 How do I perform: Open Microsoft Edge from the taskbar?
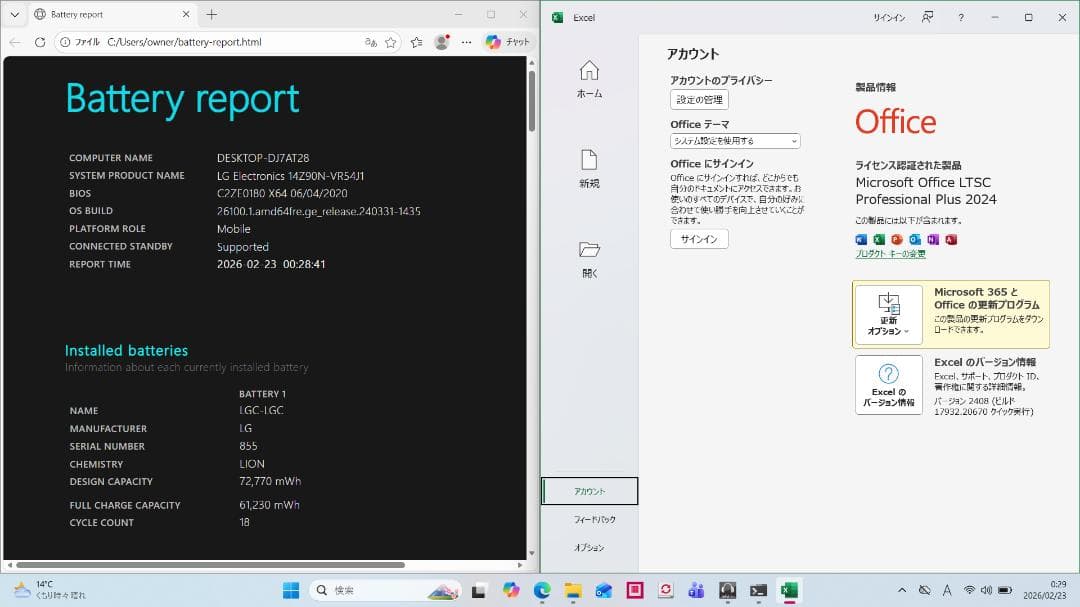[542, 590]
